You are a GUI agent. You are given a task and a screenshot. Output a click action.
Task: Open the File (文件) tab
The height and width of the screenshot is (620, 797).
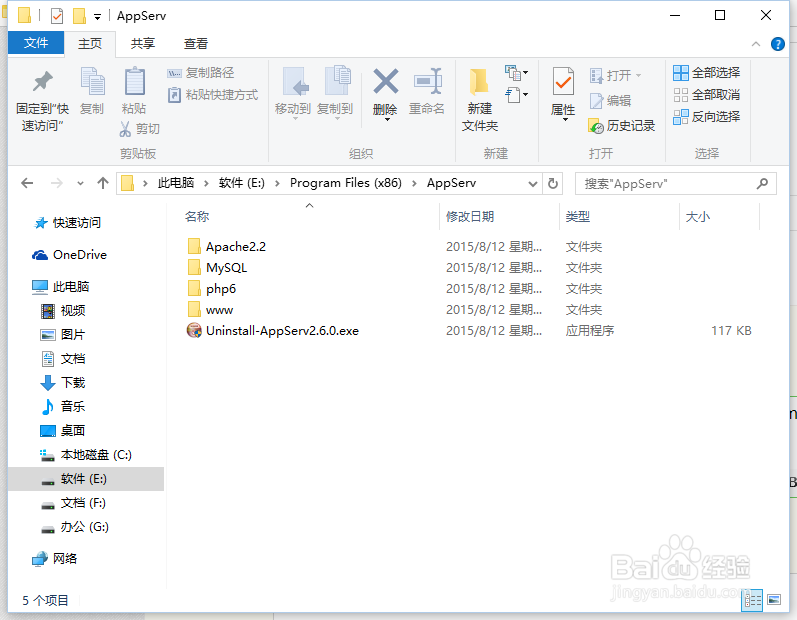[36, 43]
